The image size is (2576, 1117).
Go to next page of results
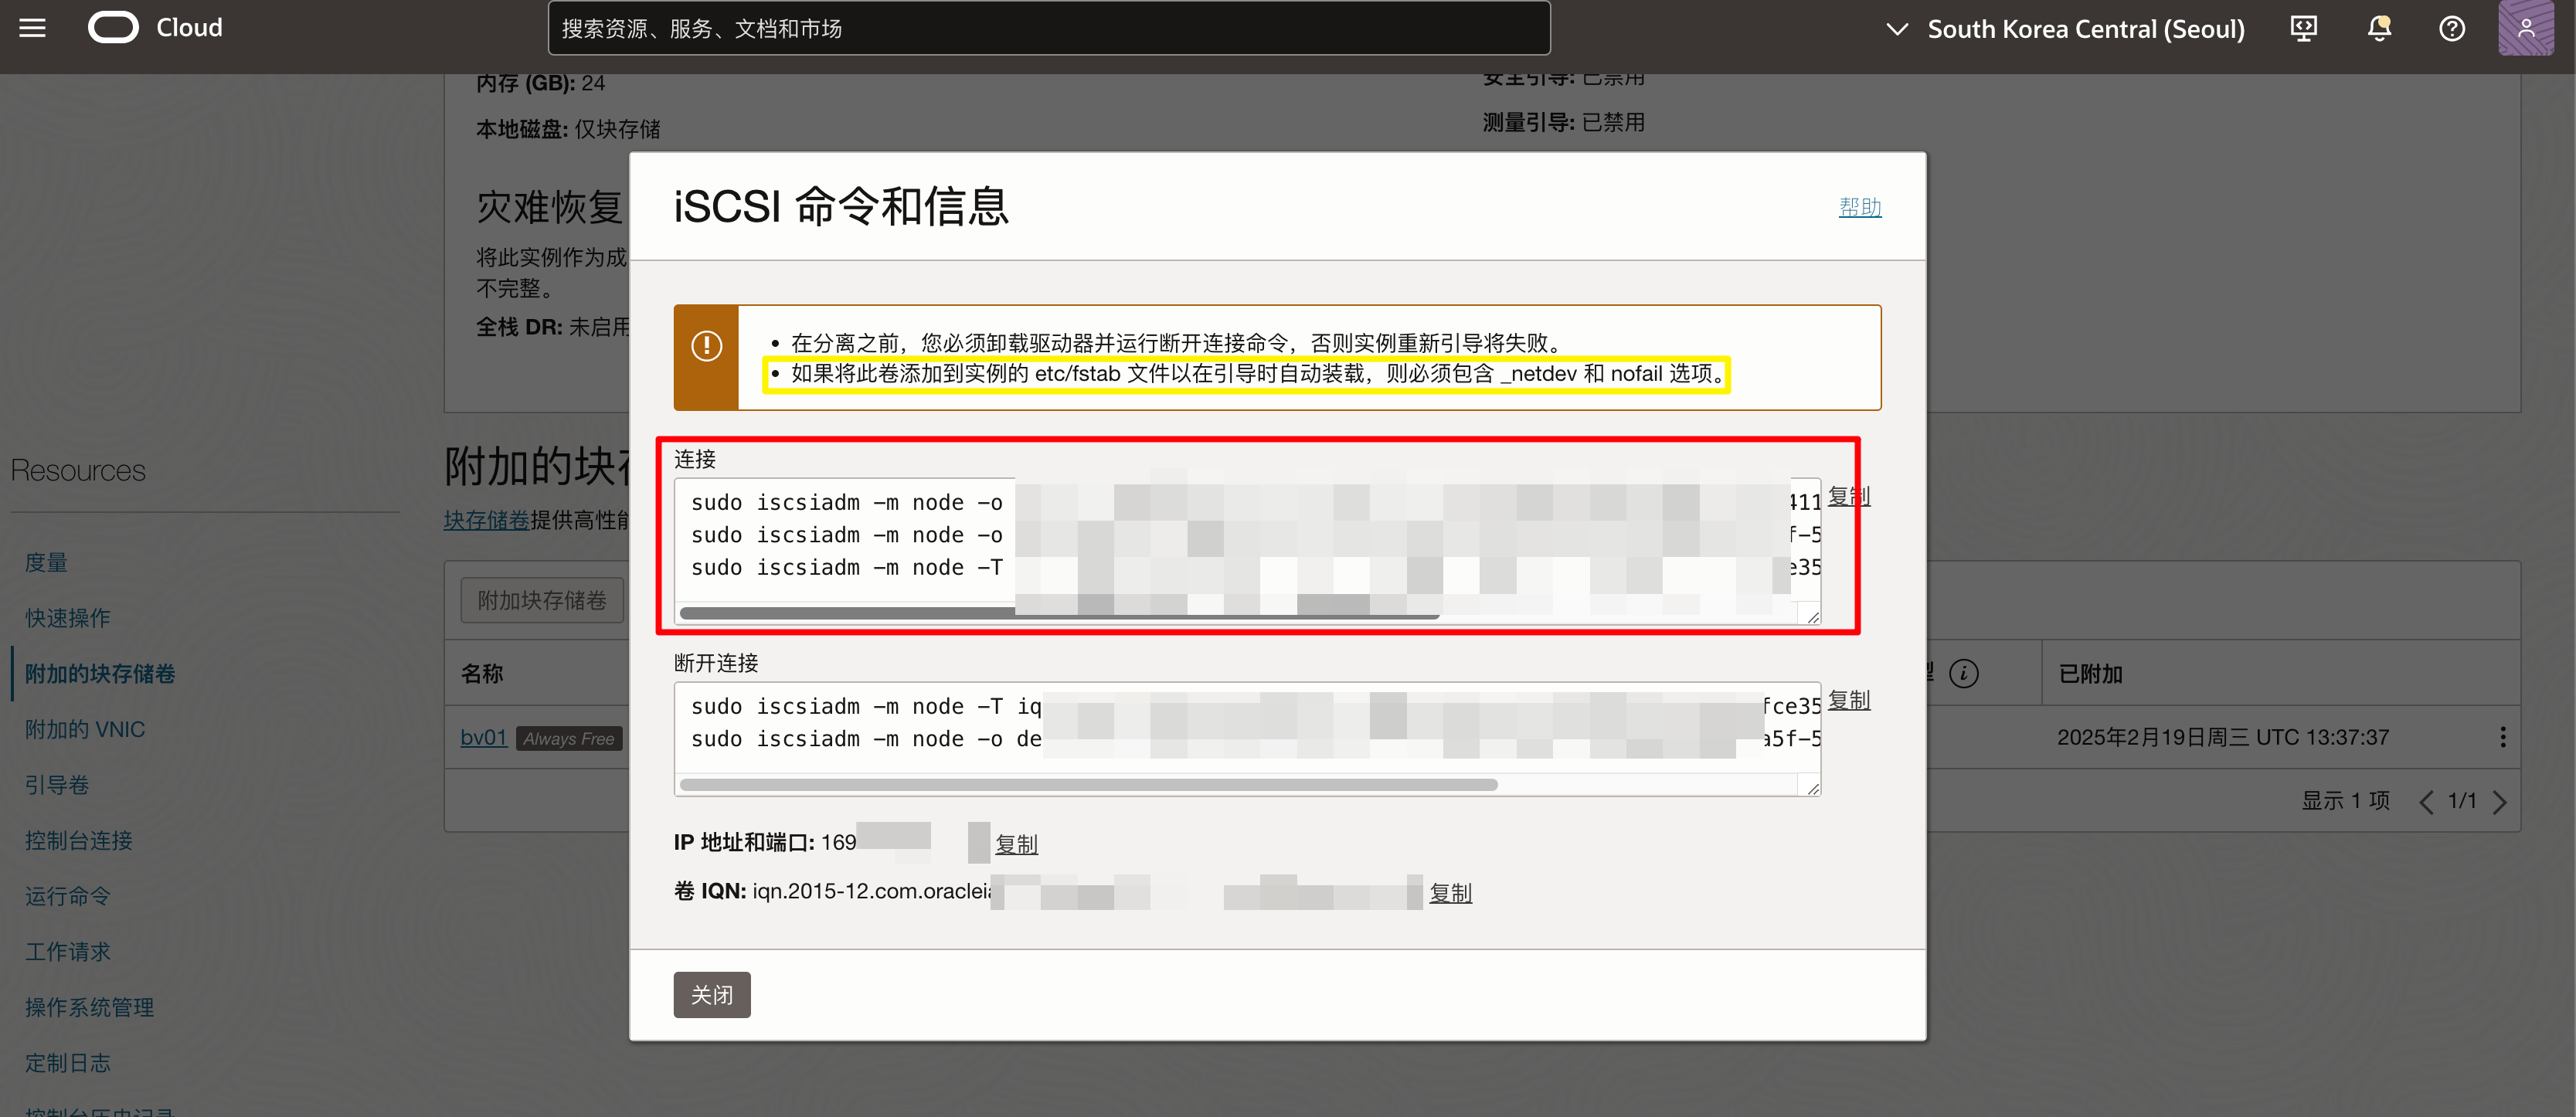tap(2500, 802)
